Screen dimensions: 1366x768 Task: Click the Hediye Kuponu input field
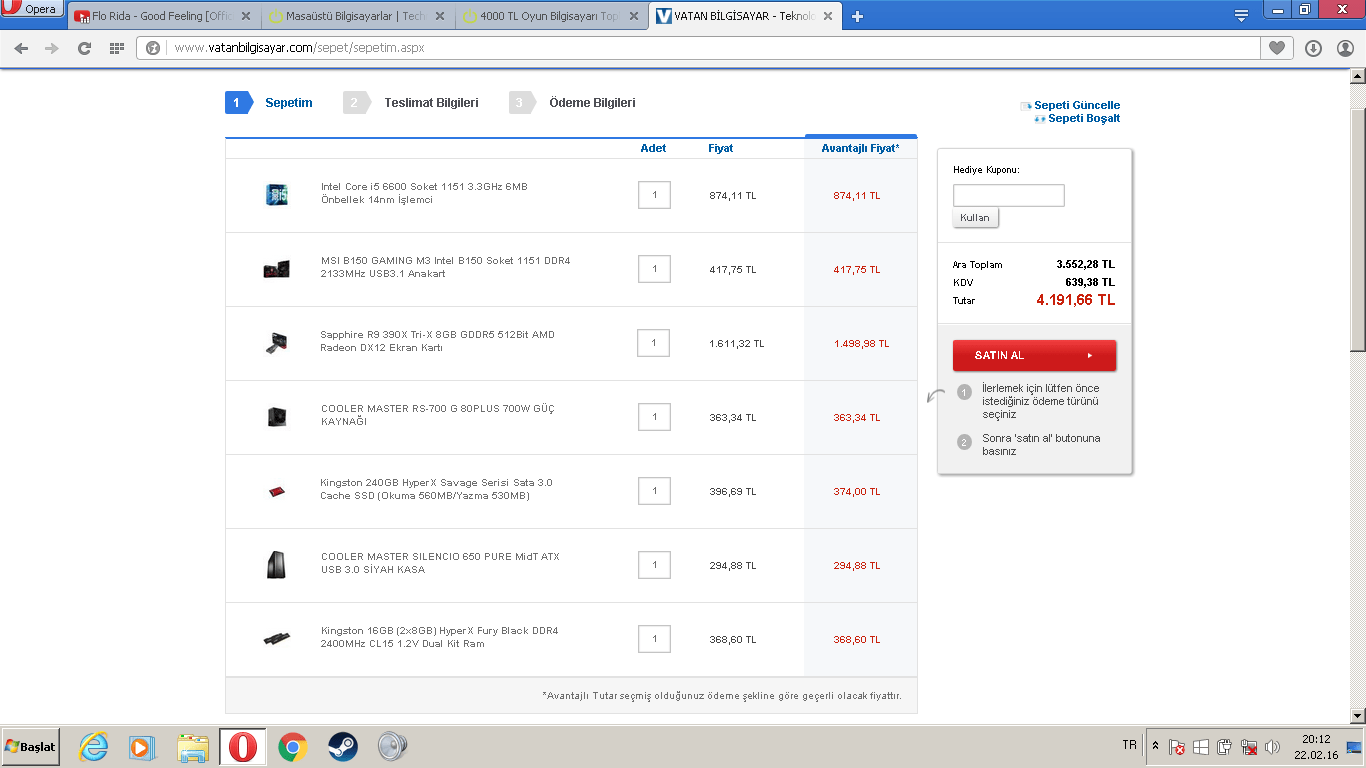pos(1008,195)
